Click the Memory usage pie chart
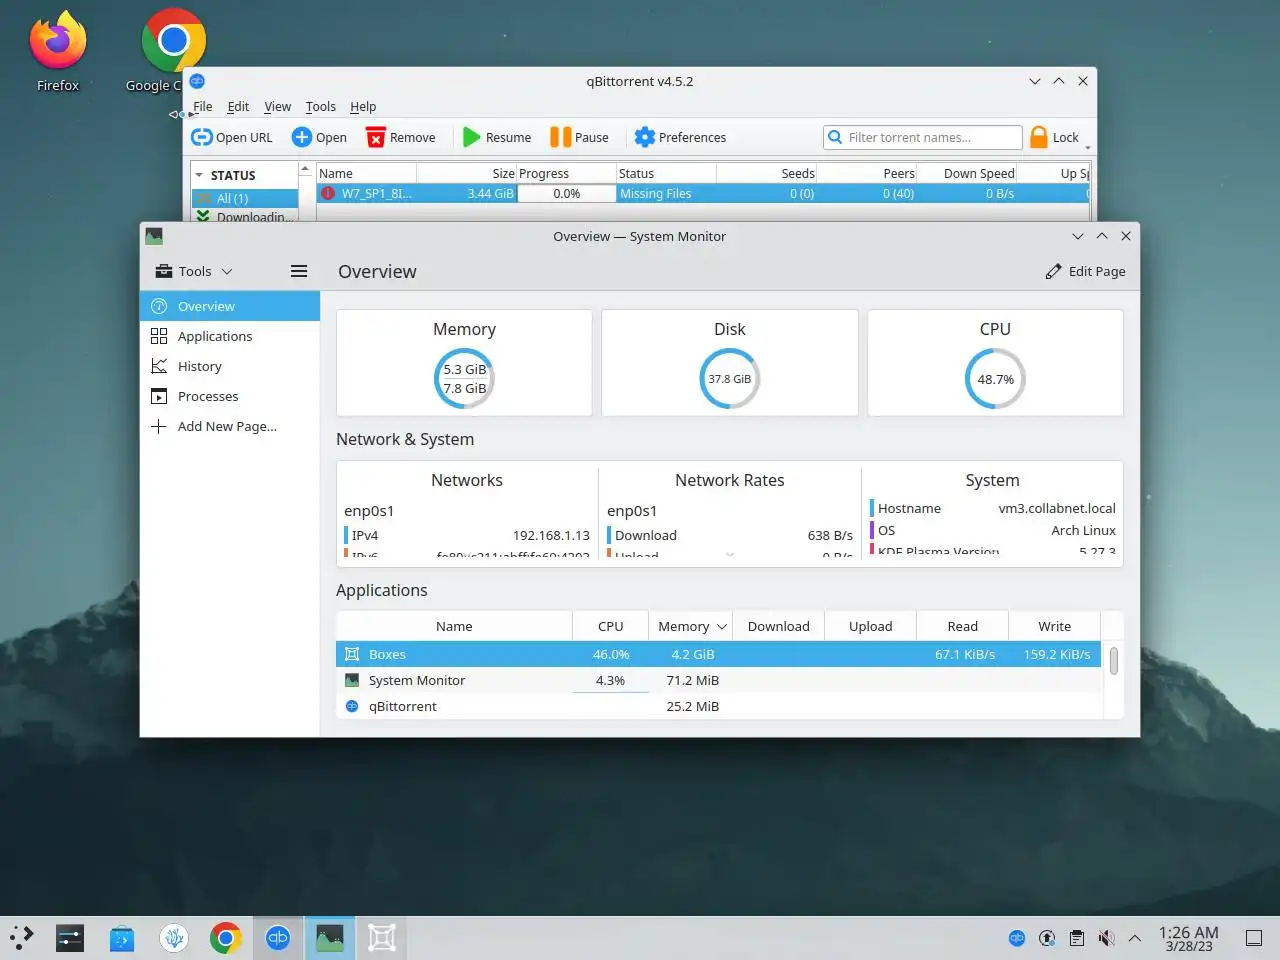 tap(464, 379)
